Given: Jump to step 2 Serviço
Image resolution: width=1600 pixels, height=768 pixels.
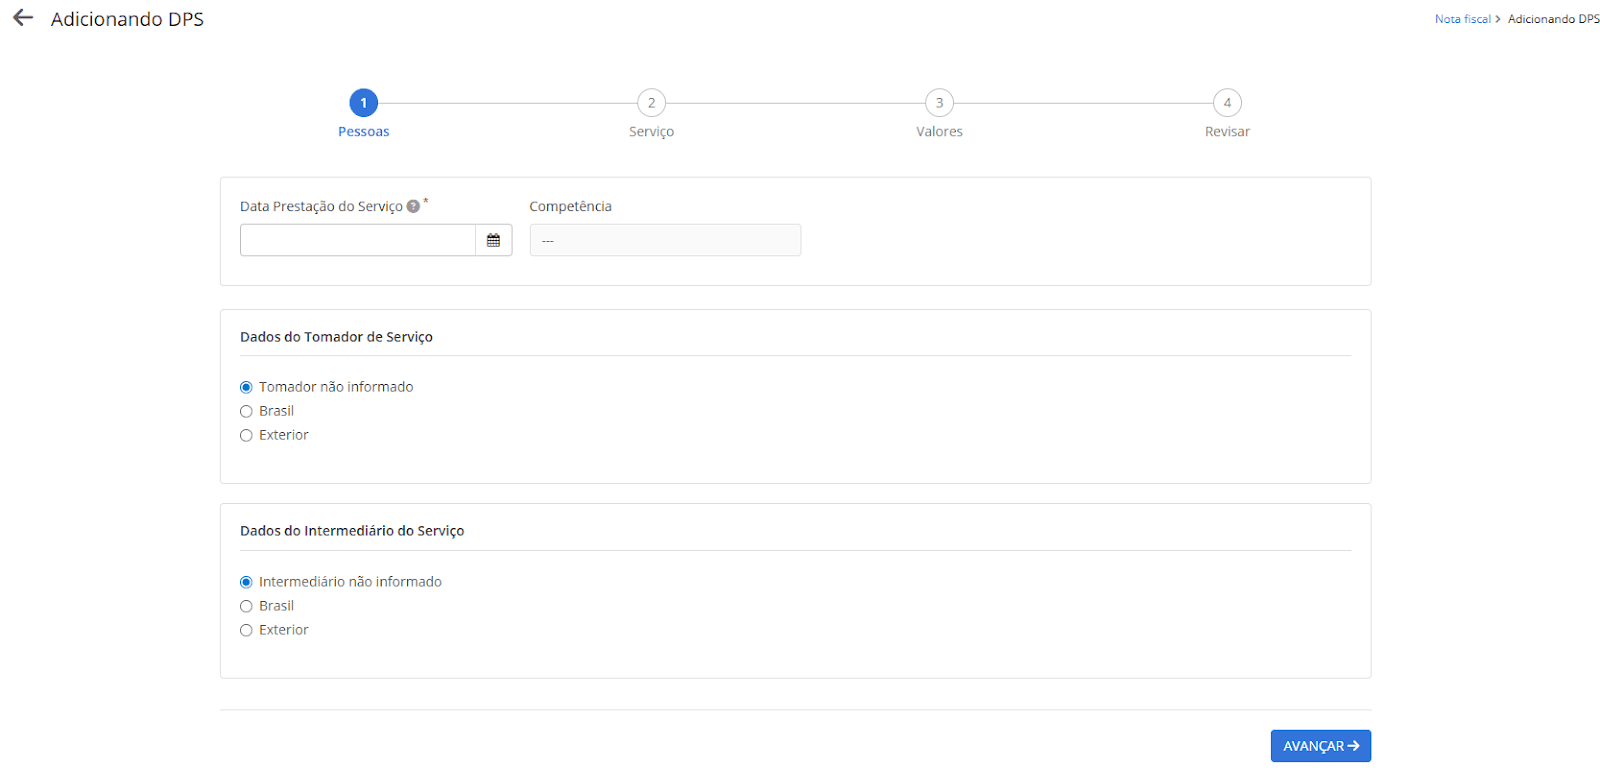Looking at the screenshot, I should [651, 103].
